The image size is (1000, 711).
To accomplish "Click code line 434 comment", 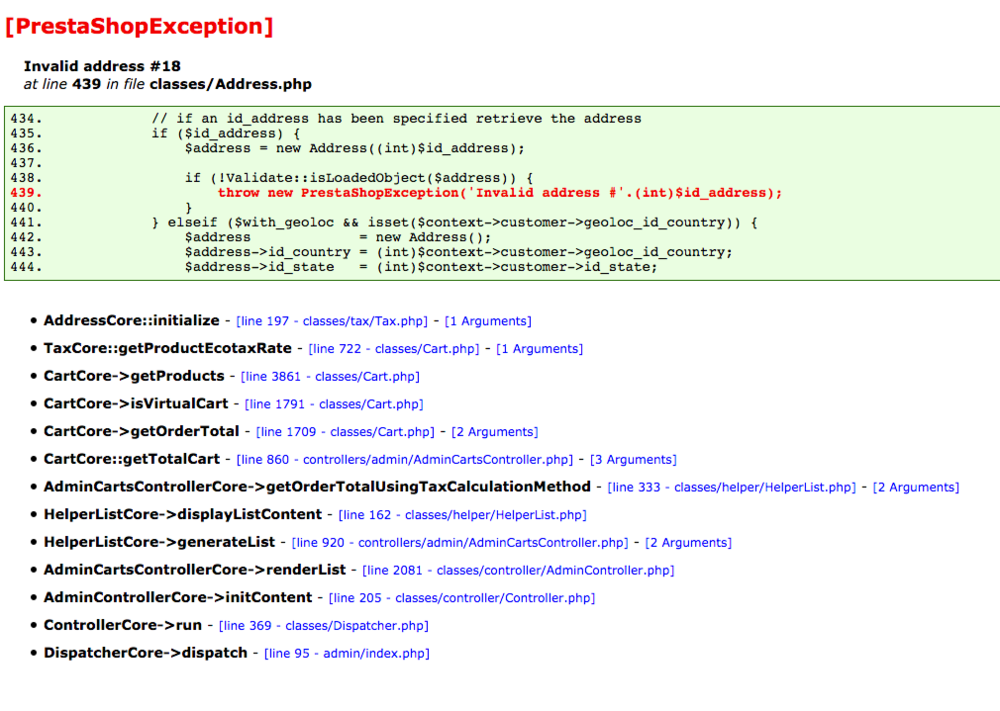I will tap(396, 119).
